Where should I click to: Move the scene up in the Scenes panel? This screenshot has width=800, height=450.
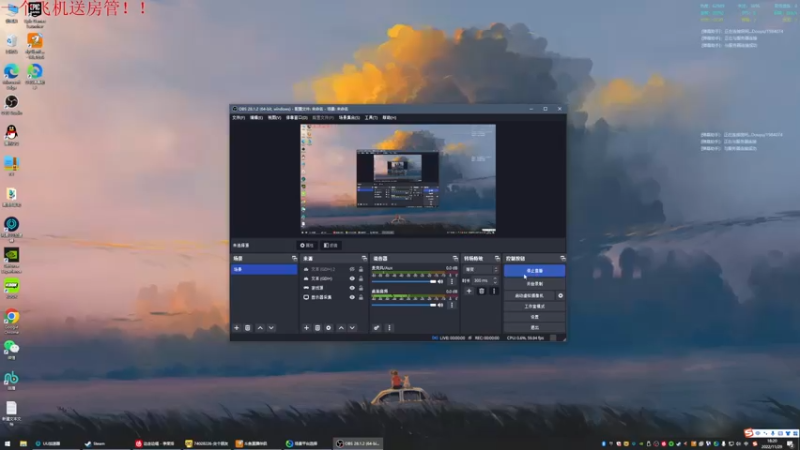(260, 328)
